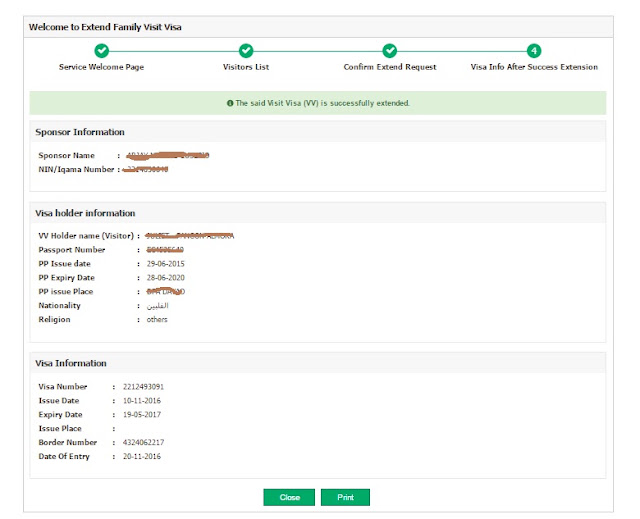This screenshot has height=519, width=640.
Task: Click the Visa Information section header
Action: pyautogui.click(x=318, y=363)
